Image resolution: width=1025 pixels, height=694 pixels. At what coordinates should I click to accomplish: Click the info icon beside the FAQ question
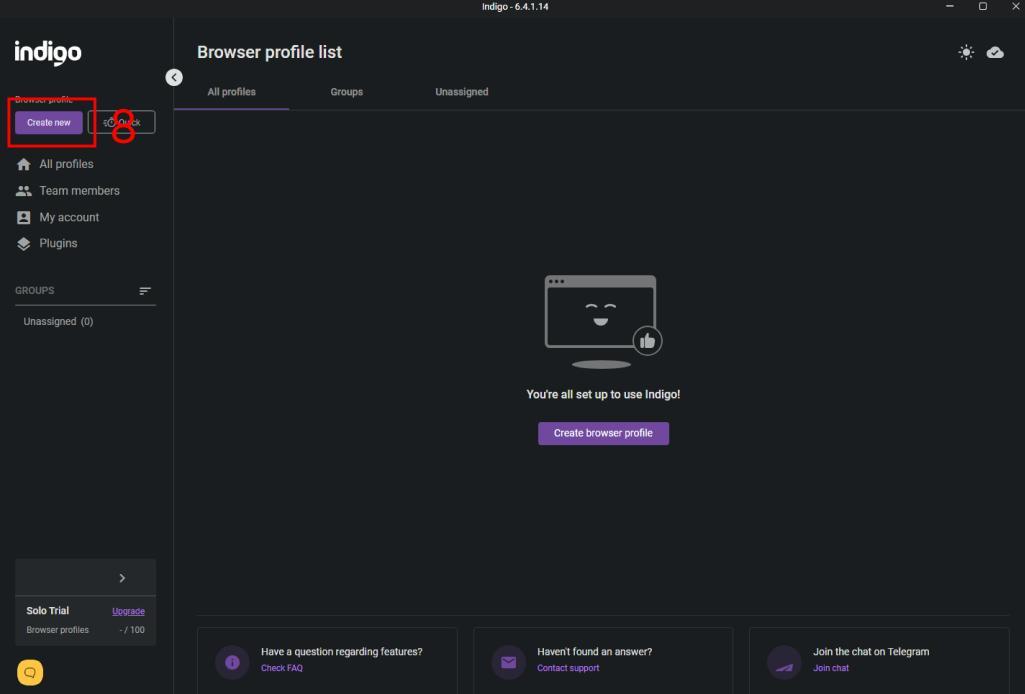(x=232, y=662)
